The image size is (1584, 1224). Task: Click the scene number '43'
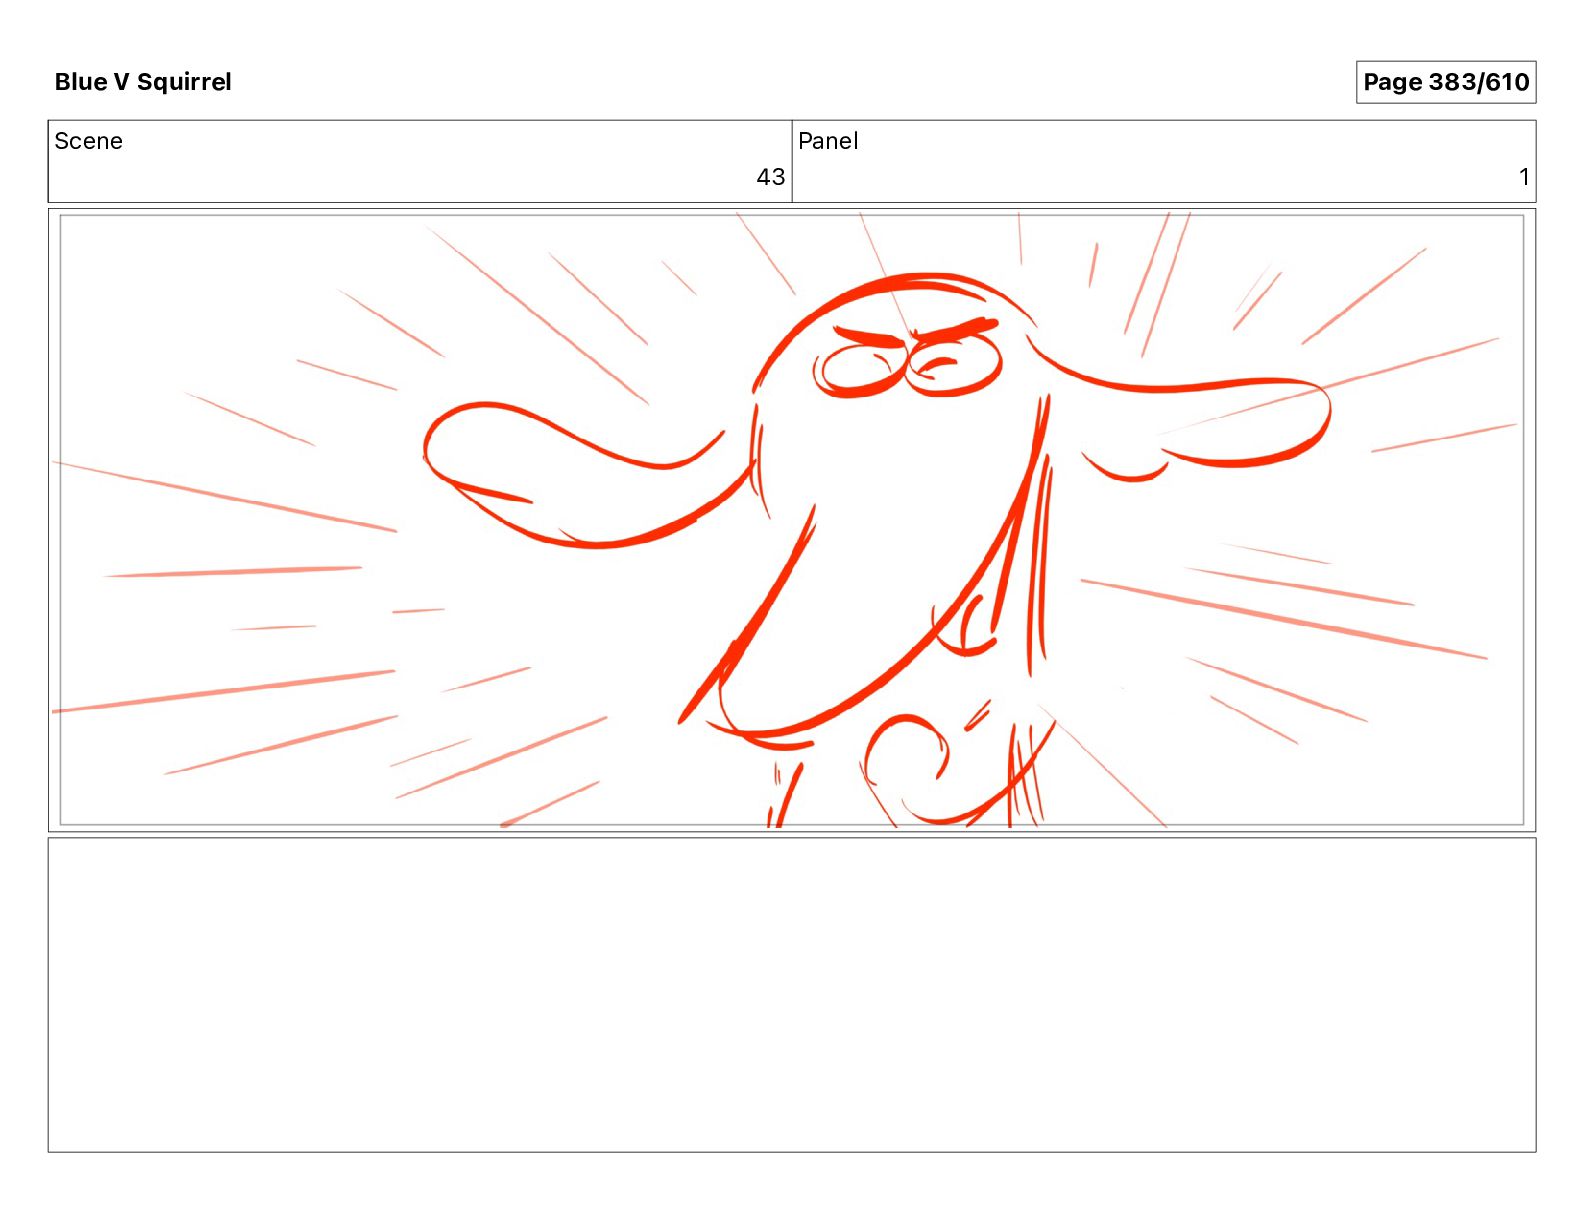(770, 177)
